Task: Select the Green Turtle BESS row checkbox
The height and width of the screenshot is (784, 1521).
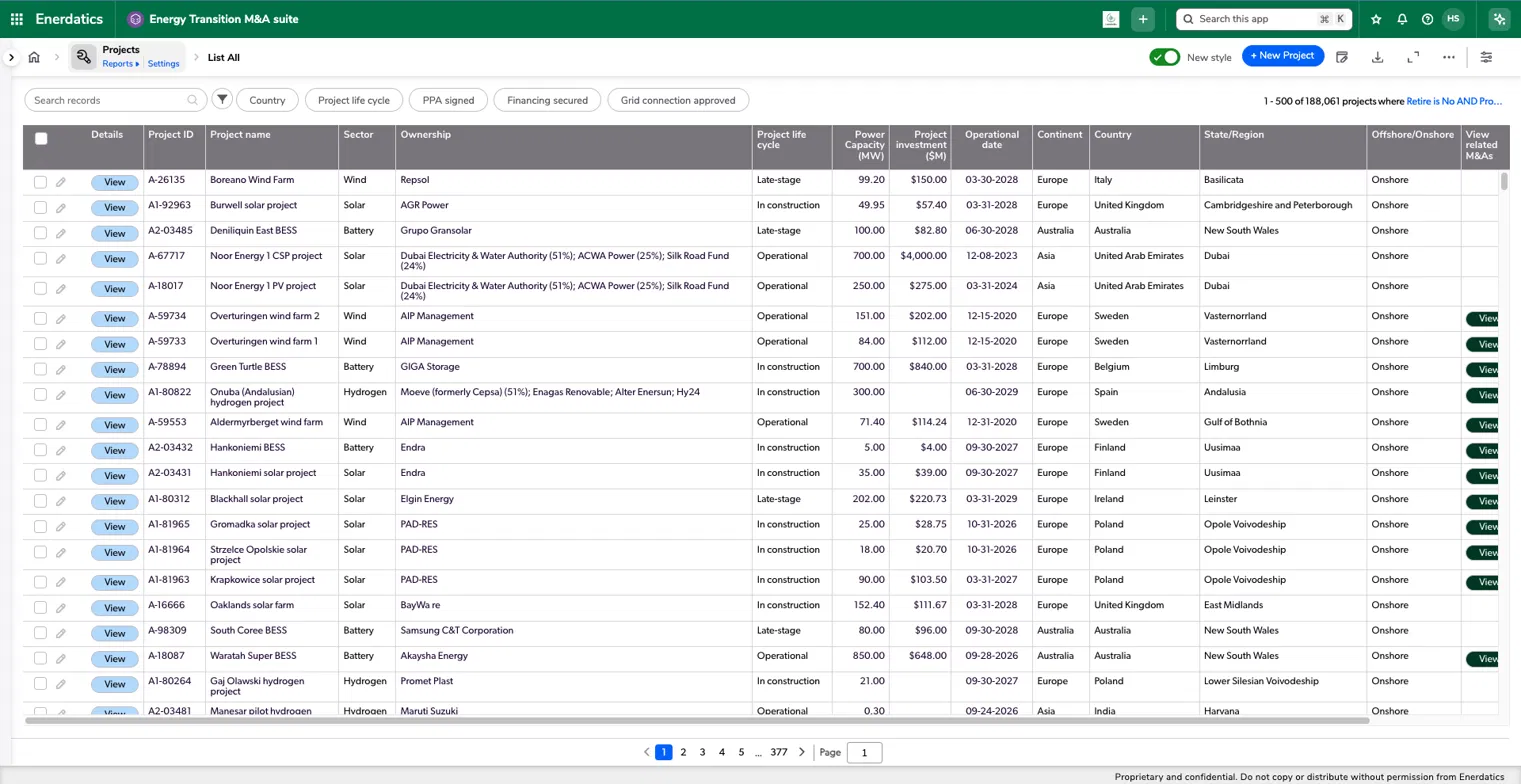Action: click(40, 369)
